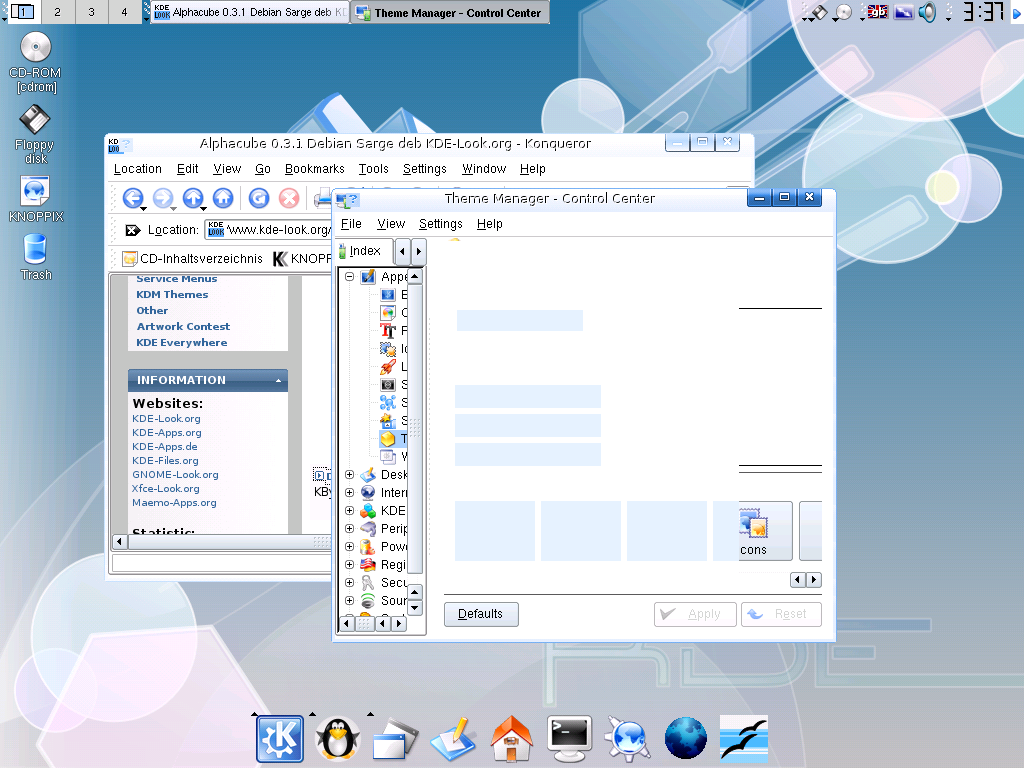Expand the Regional tree node
This screenshot has width=1024, height=768.
pos(349,564)
